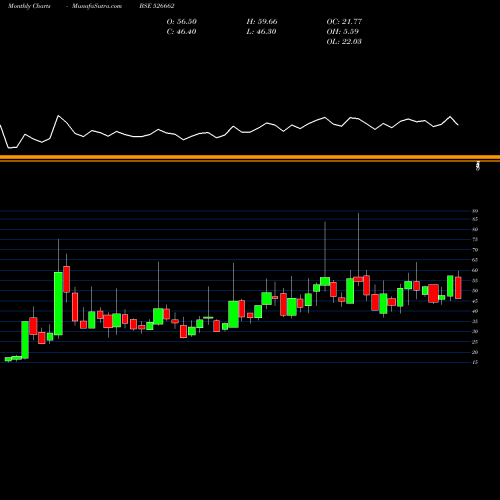Select the high value 'H: 59.66'

[262, 22]
